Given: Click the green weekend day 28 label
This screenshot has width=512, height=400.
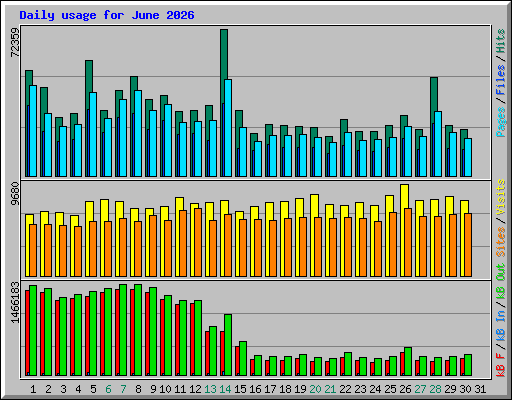Looking at the screenshot, I should tap(435, 389).
